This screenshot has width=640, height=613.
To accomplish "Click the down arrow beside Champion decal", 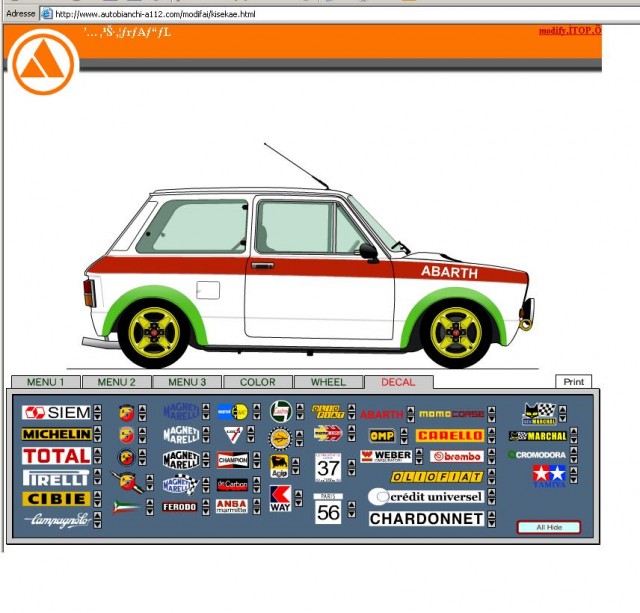I will (256, 464).
